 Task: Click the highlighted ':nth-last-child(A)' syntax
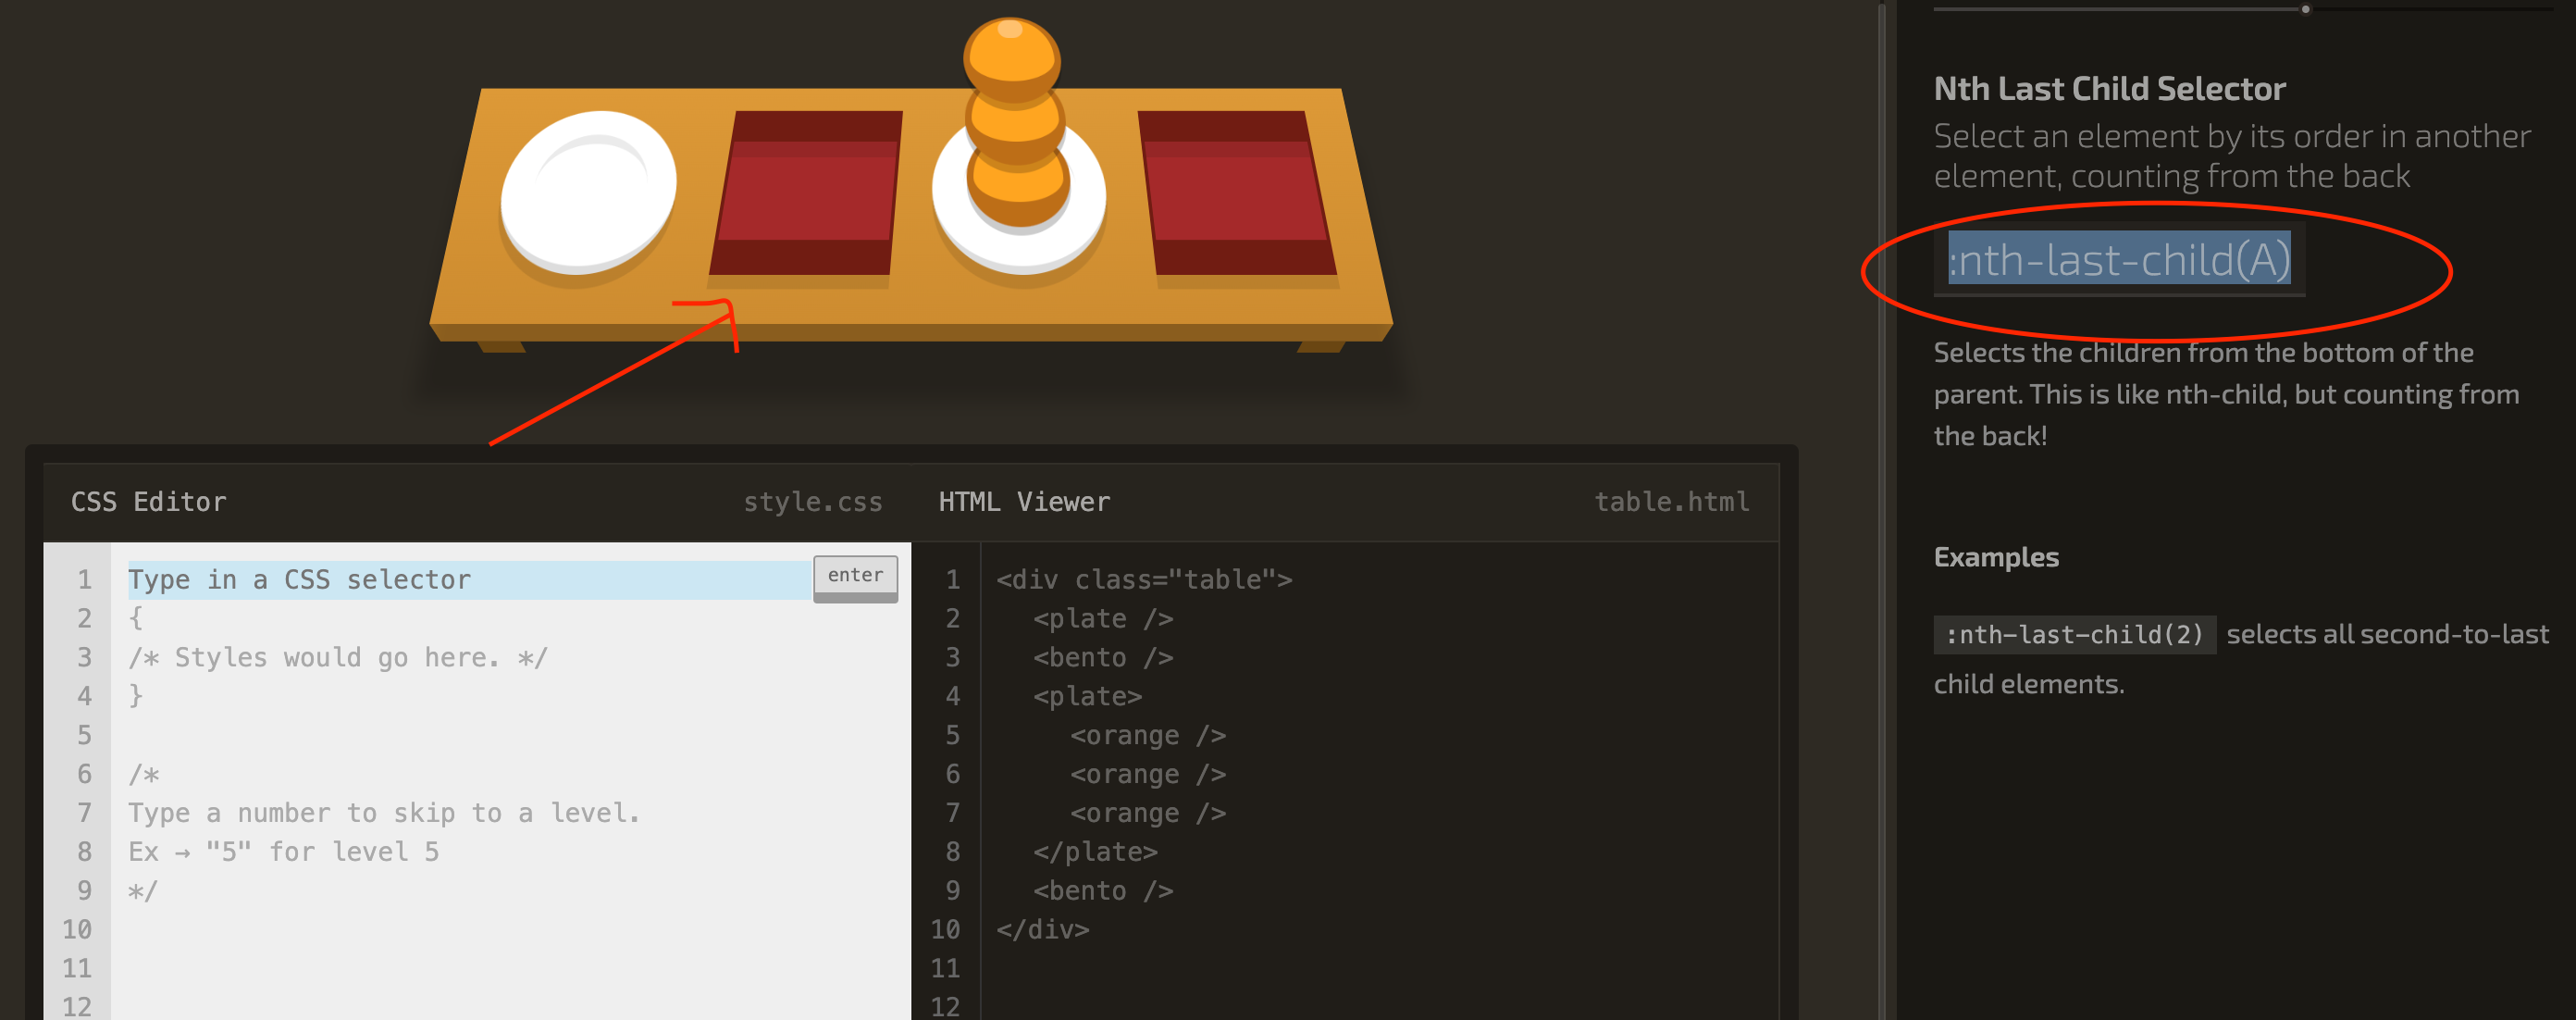[2119, 259]
